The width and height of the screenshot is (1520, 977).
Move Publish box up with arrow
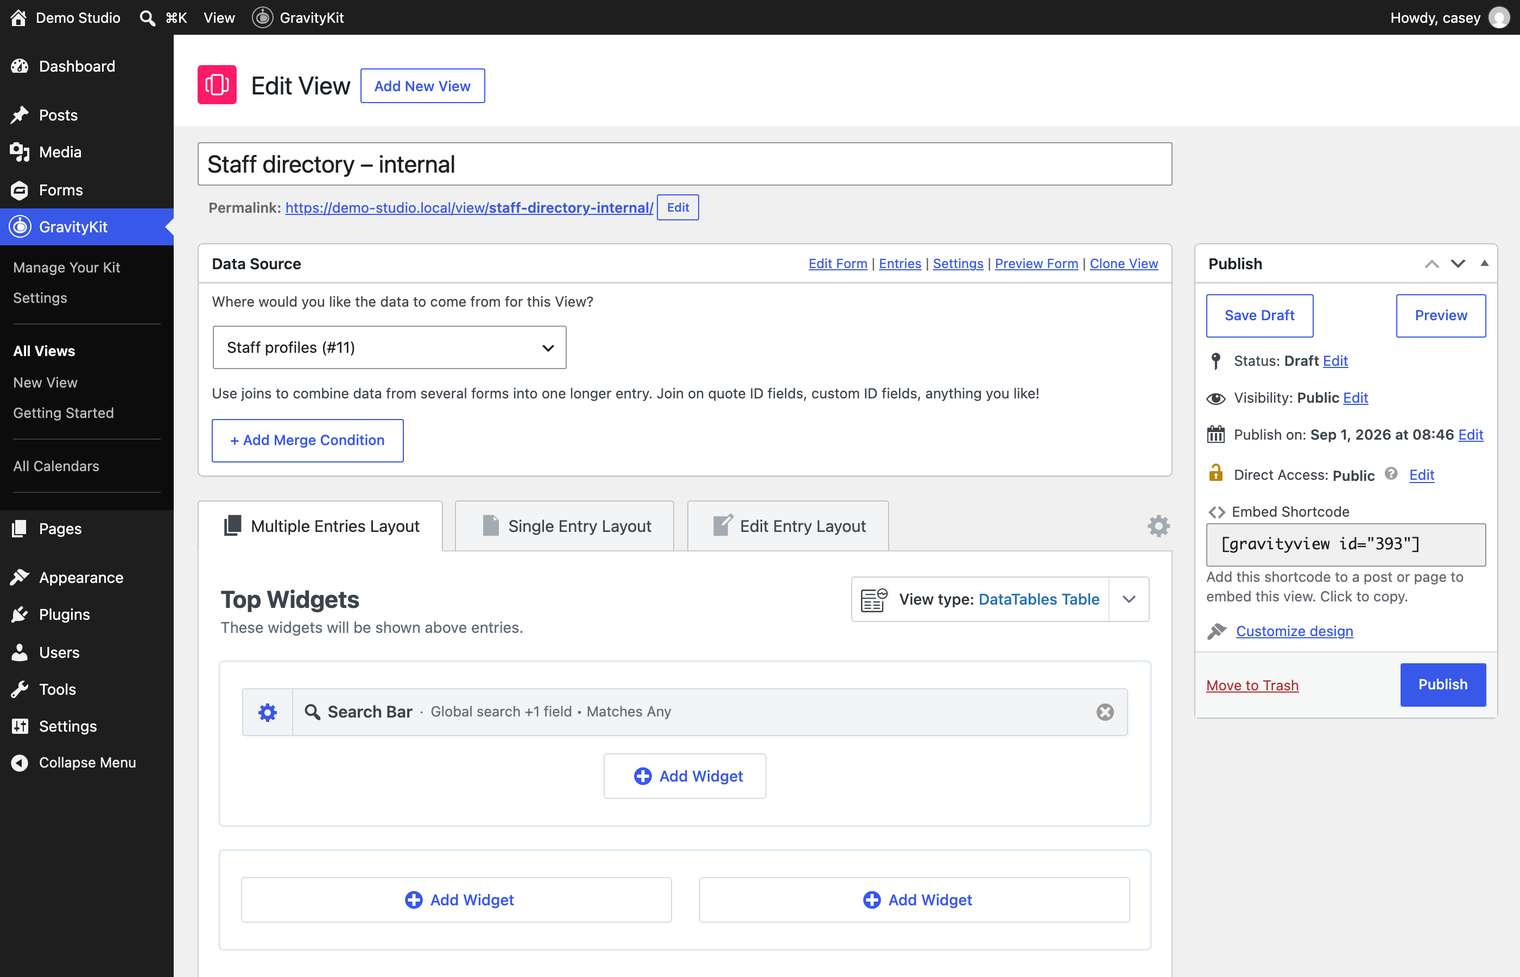[x=1432, y=264]
